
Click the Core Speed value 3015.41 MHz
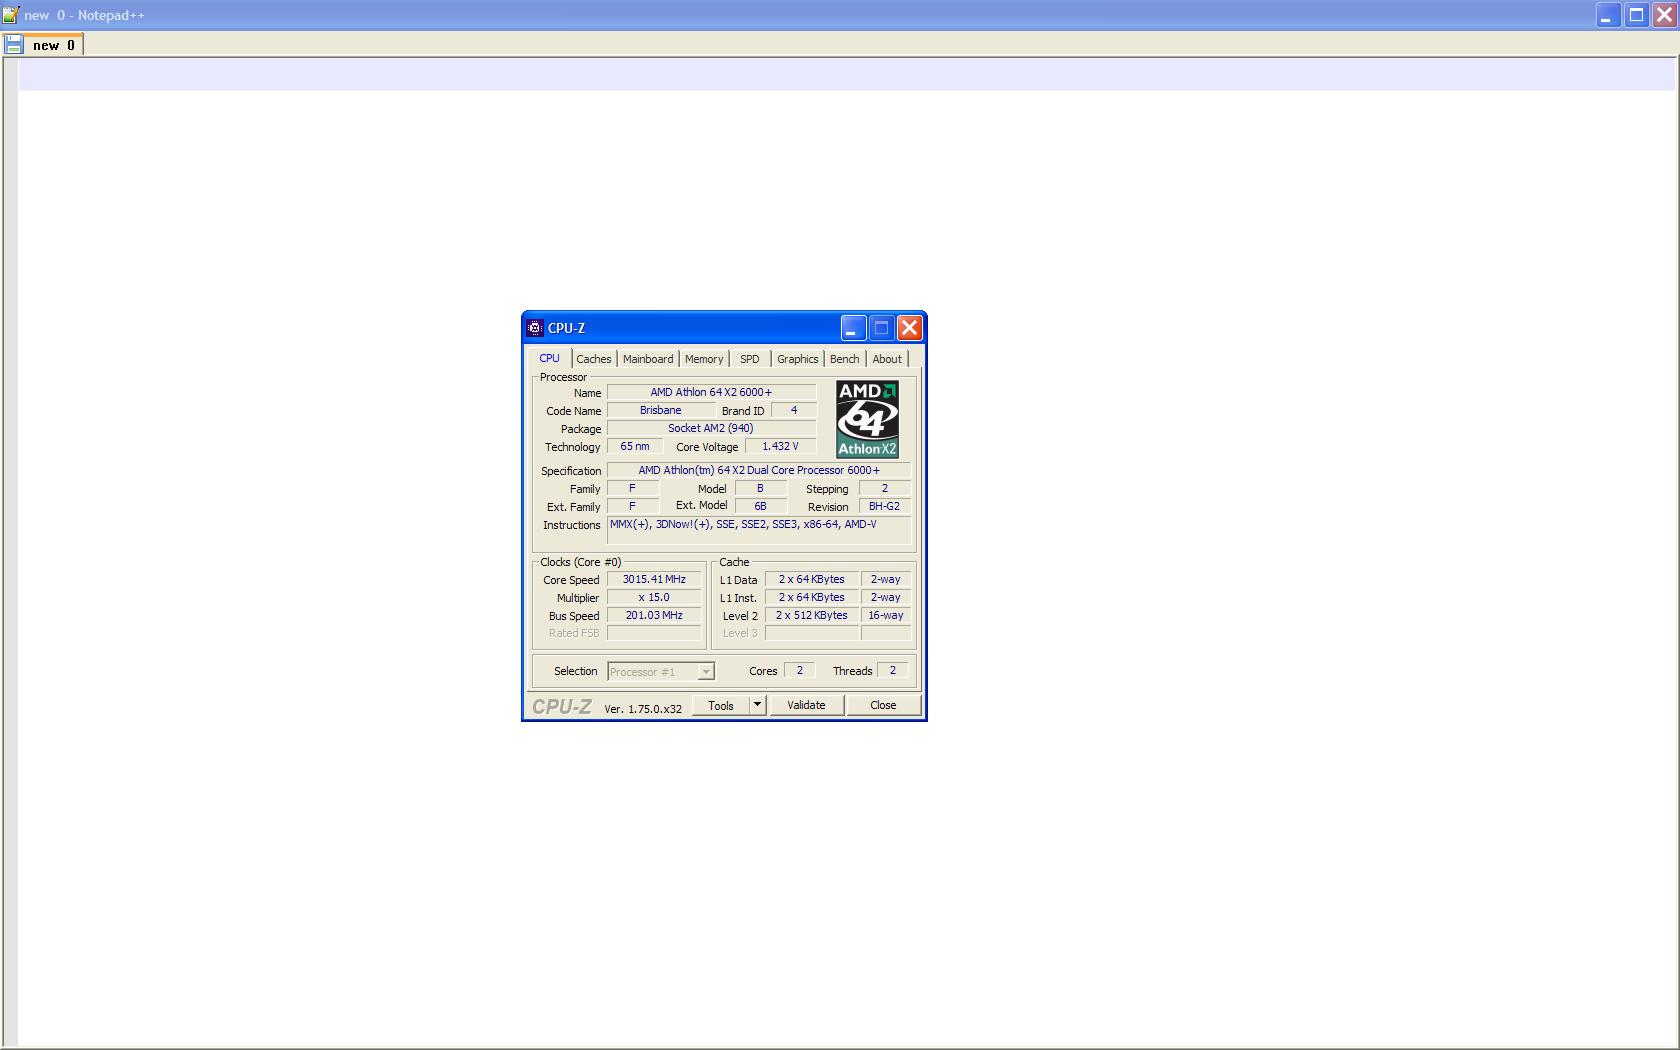[654, 579]
